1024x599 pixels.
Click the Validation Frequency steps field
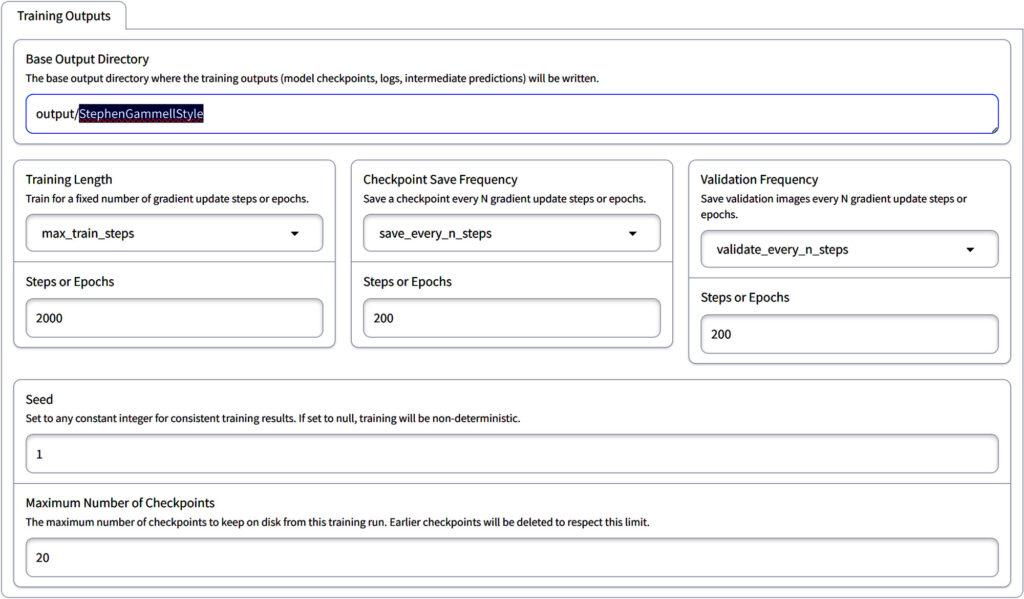coord(849,334)
